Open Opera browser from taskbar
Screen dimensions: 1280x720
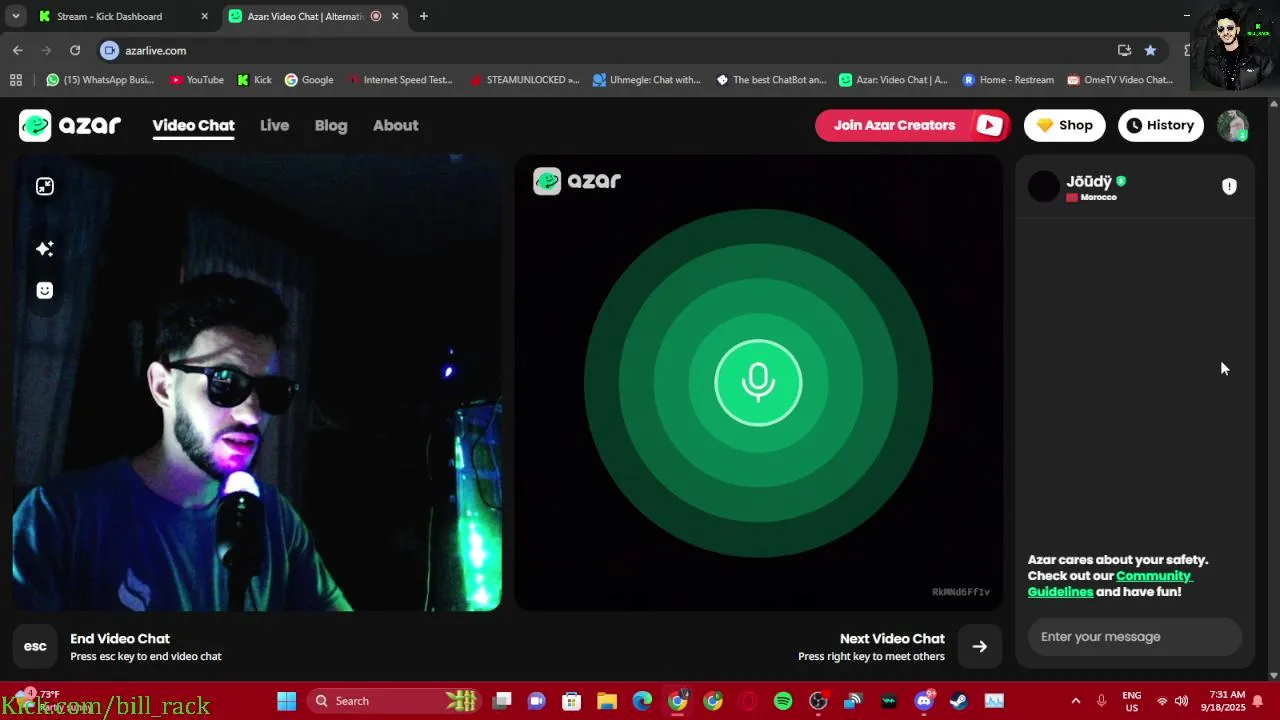tap(748, 701)
